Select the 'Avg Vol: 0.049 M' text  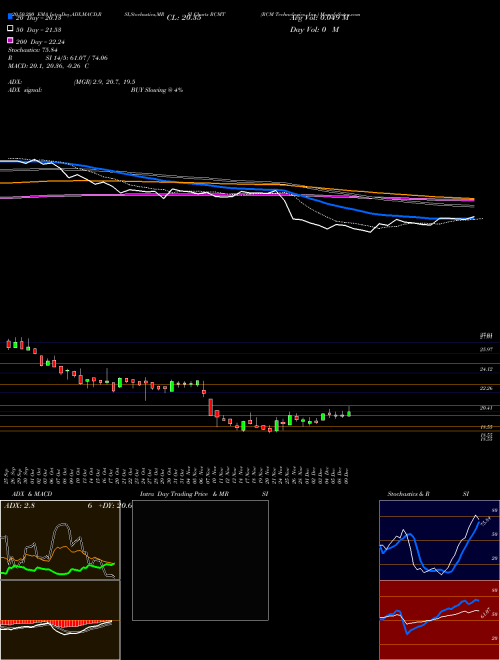pos(319,18)
